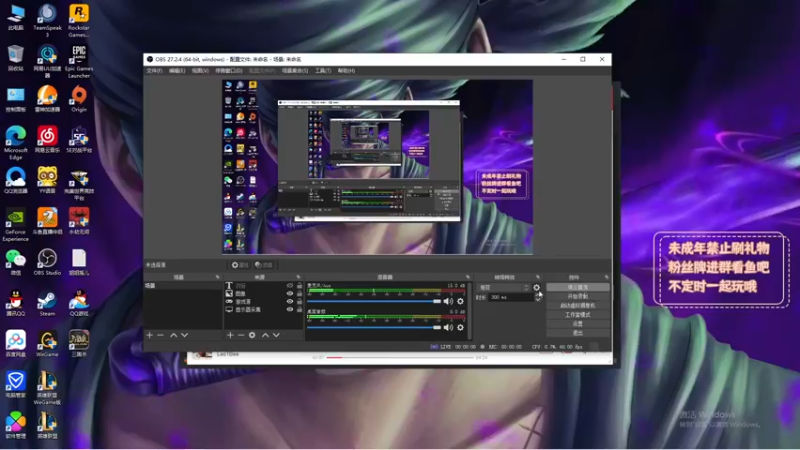
Task: Open the Scene Collection (场景集合) menu
Action: coord(295,71)
